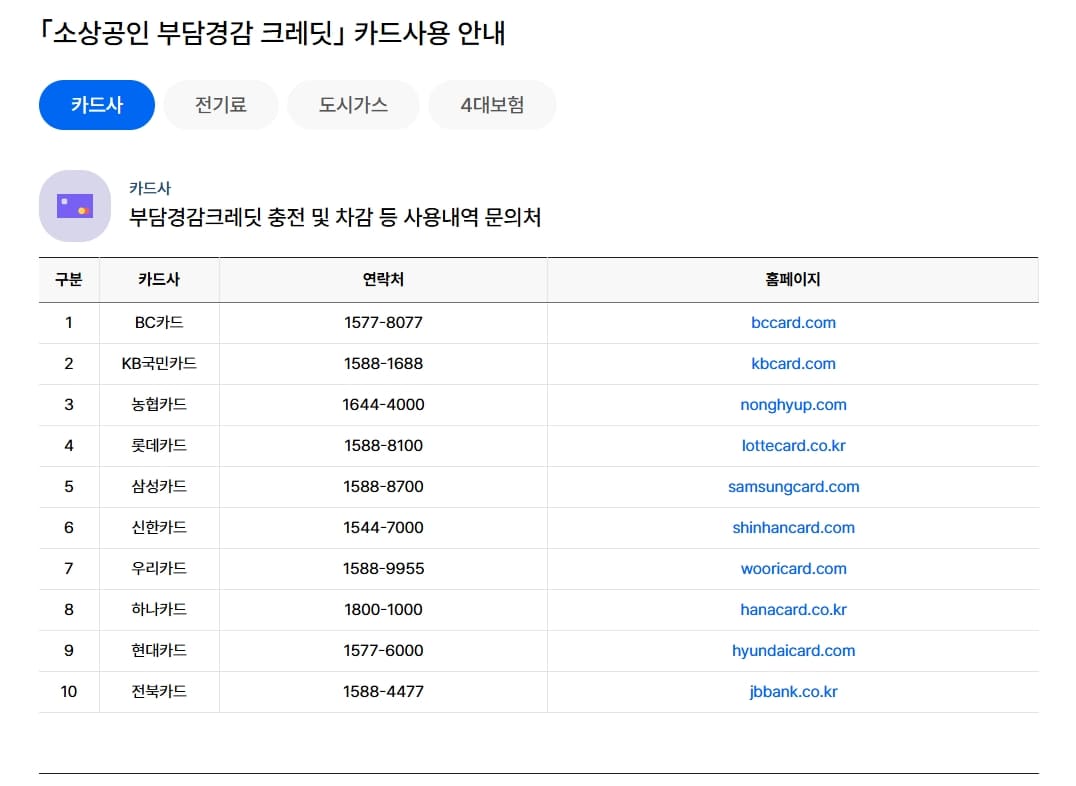Select 삼성카드 number 1588-8700
1076x786 pixels.
coord(383,487)
